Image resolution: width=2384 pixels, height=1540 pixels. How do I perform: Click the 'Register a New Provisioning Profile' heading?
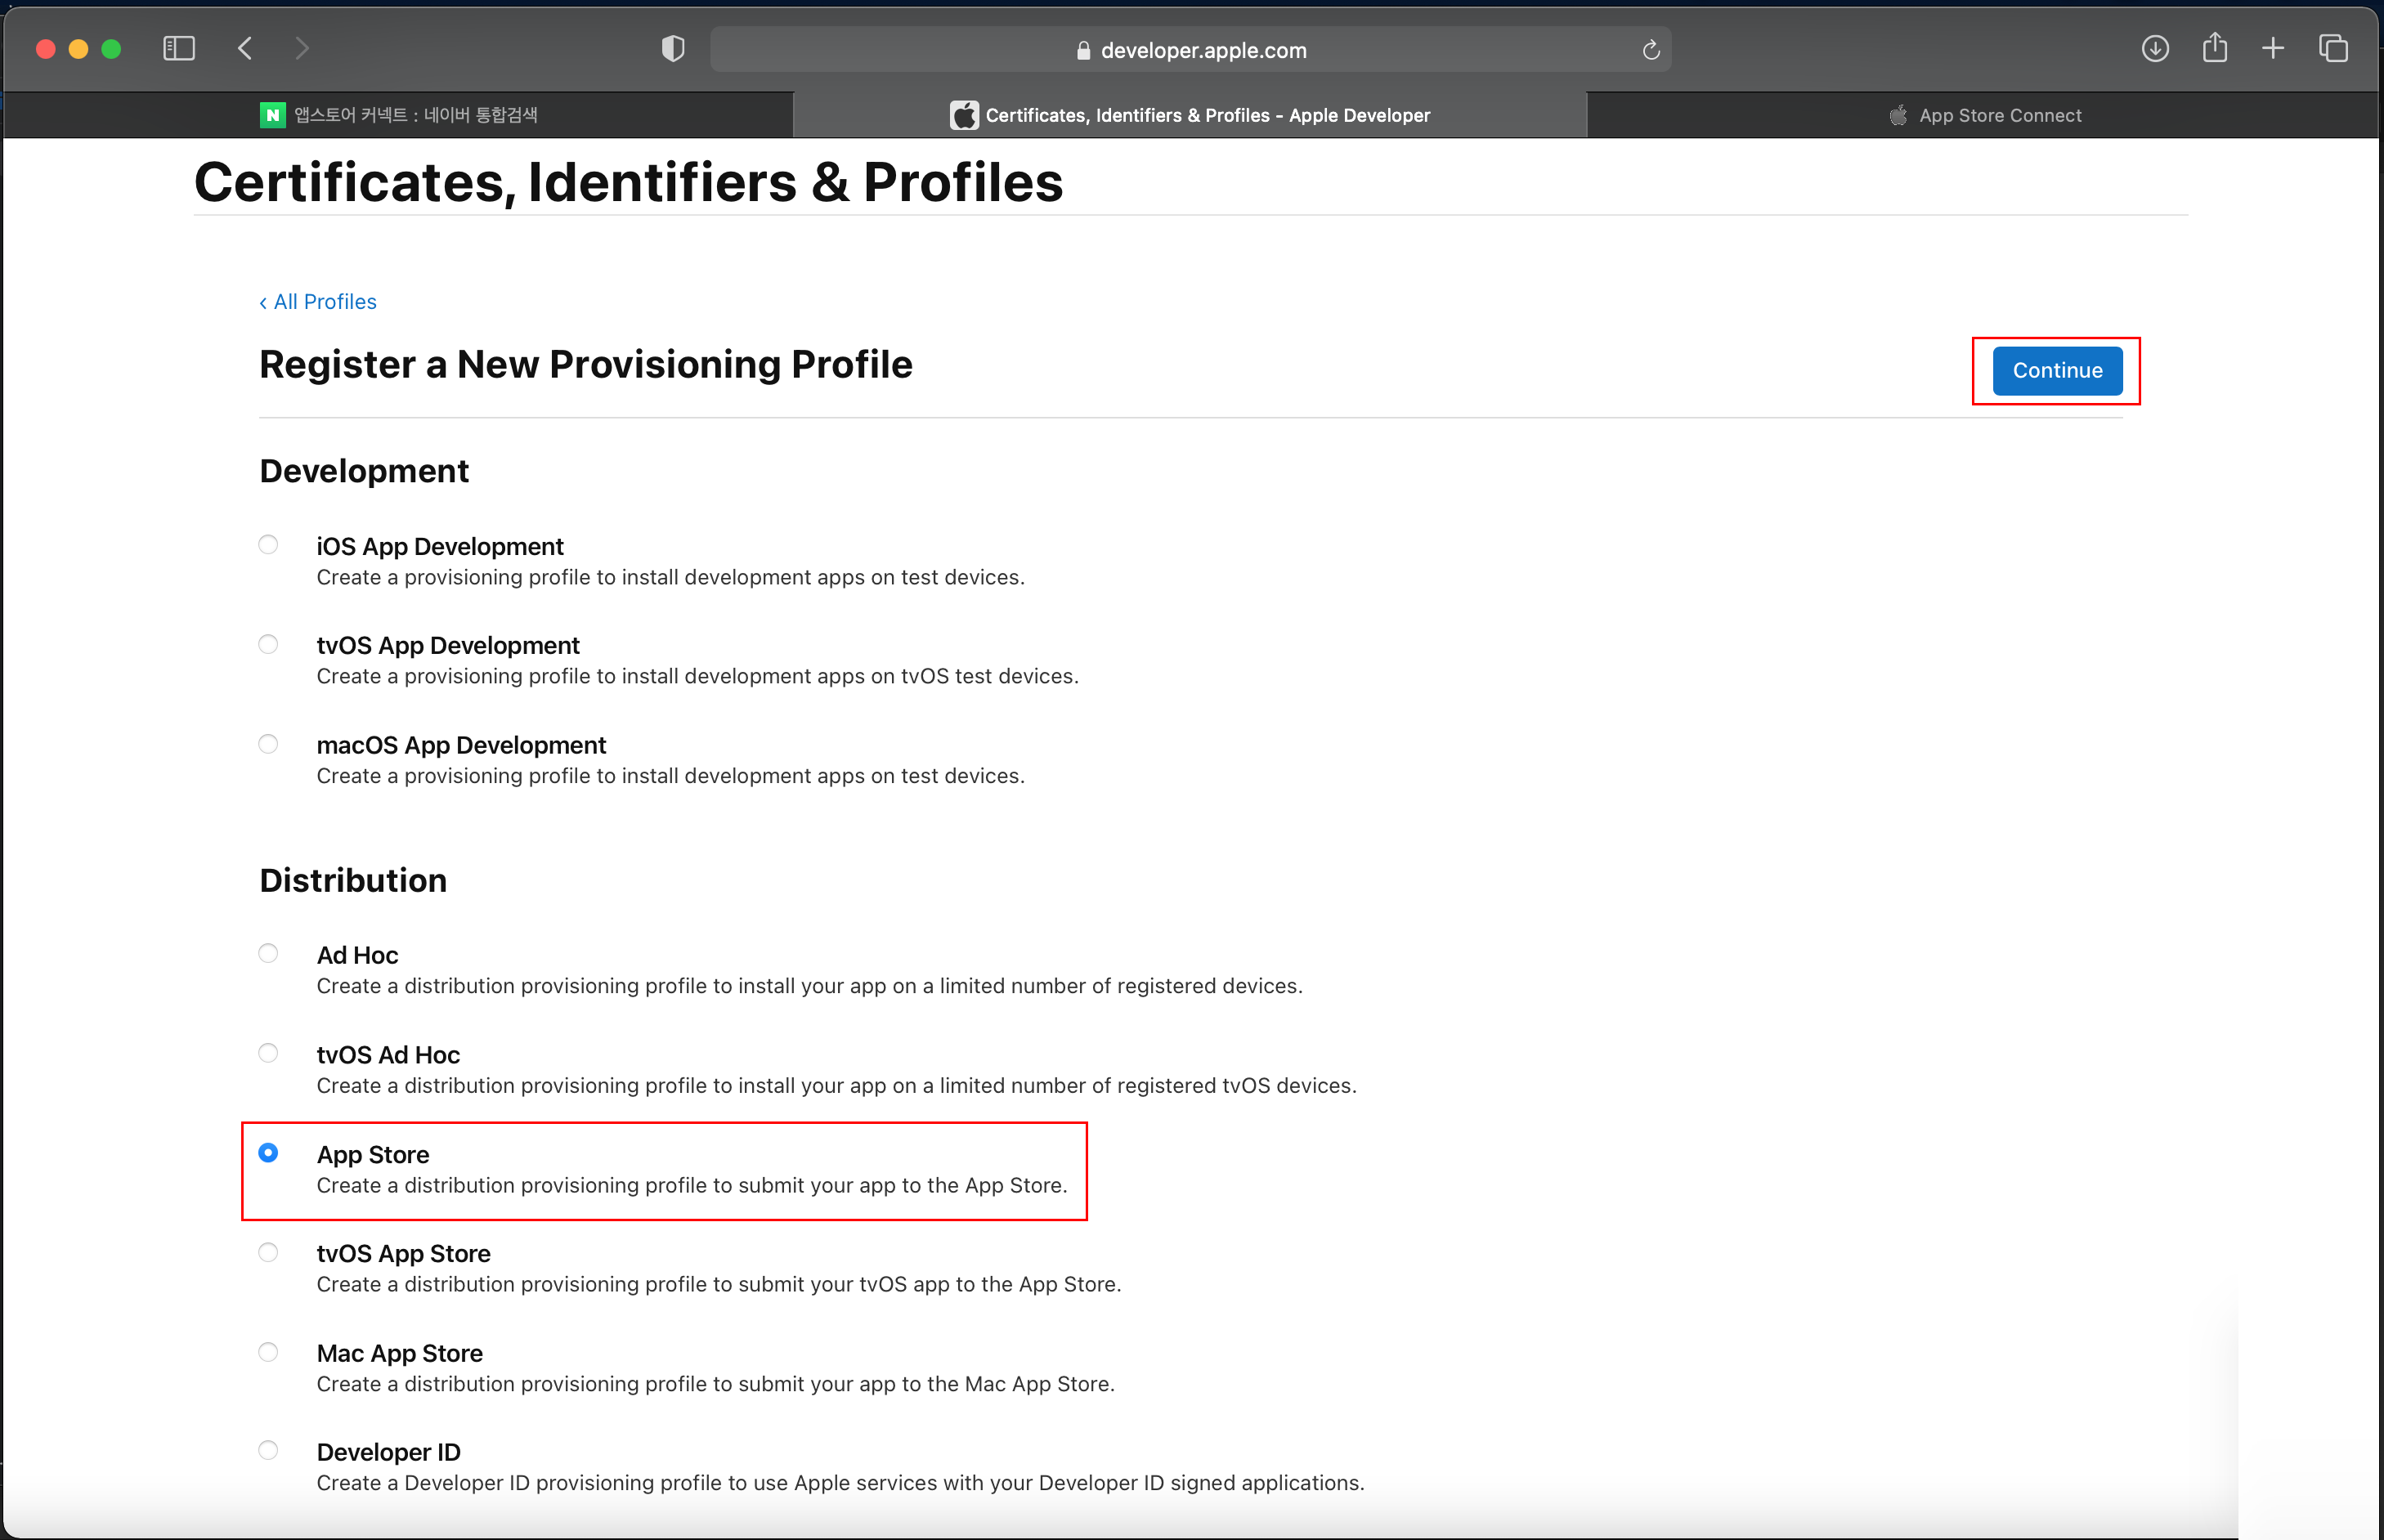pos(586,365)
